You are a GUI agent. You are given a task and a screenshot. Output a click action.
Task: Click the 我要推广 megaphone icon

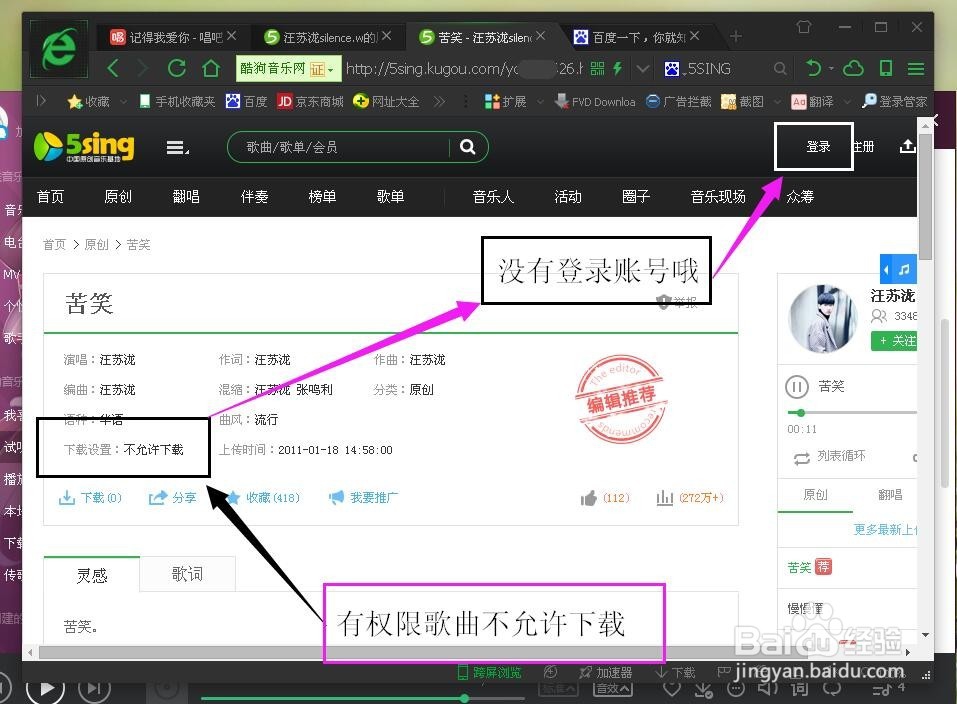(x=336, y=498)
